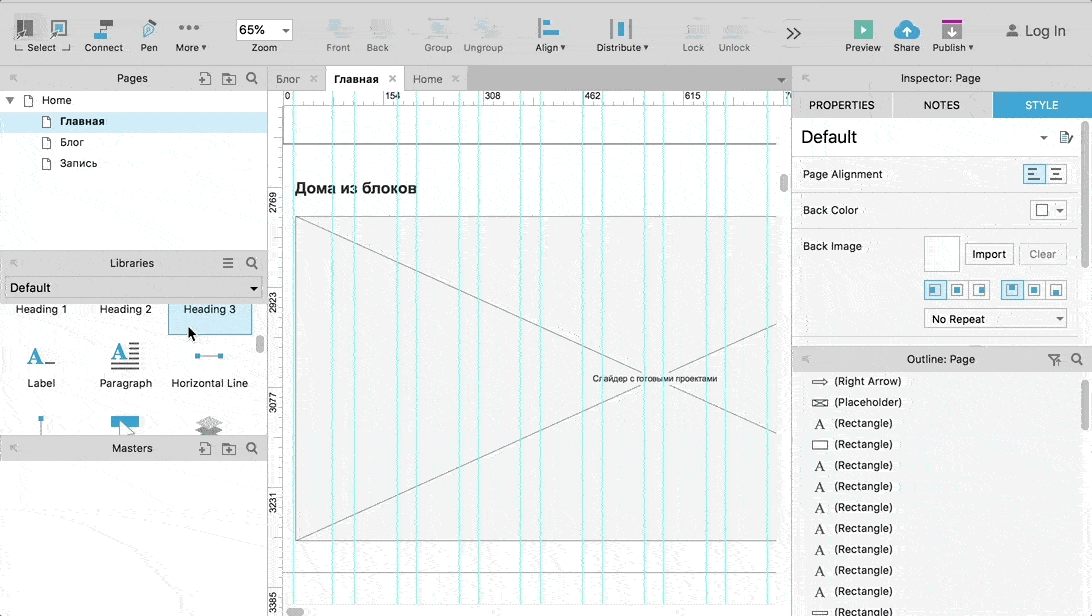Screen dimensions: 1092x616
Task: Add a folder in the Masters panel
Action: pyautogui.click(x=228, y=449)
